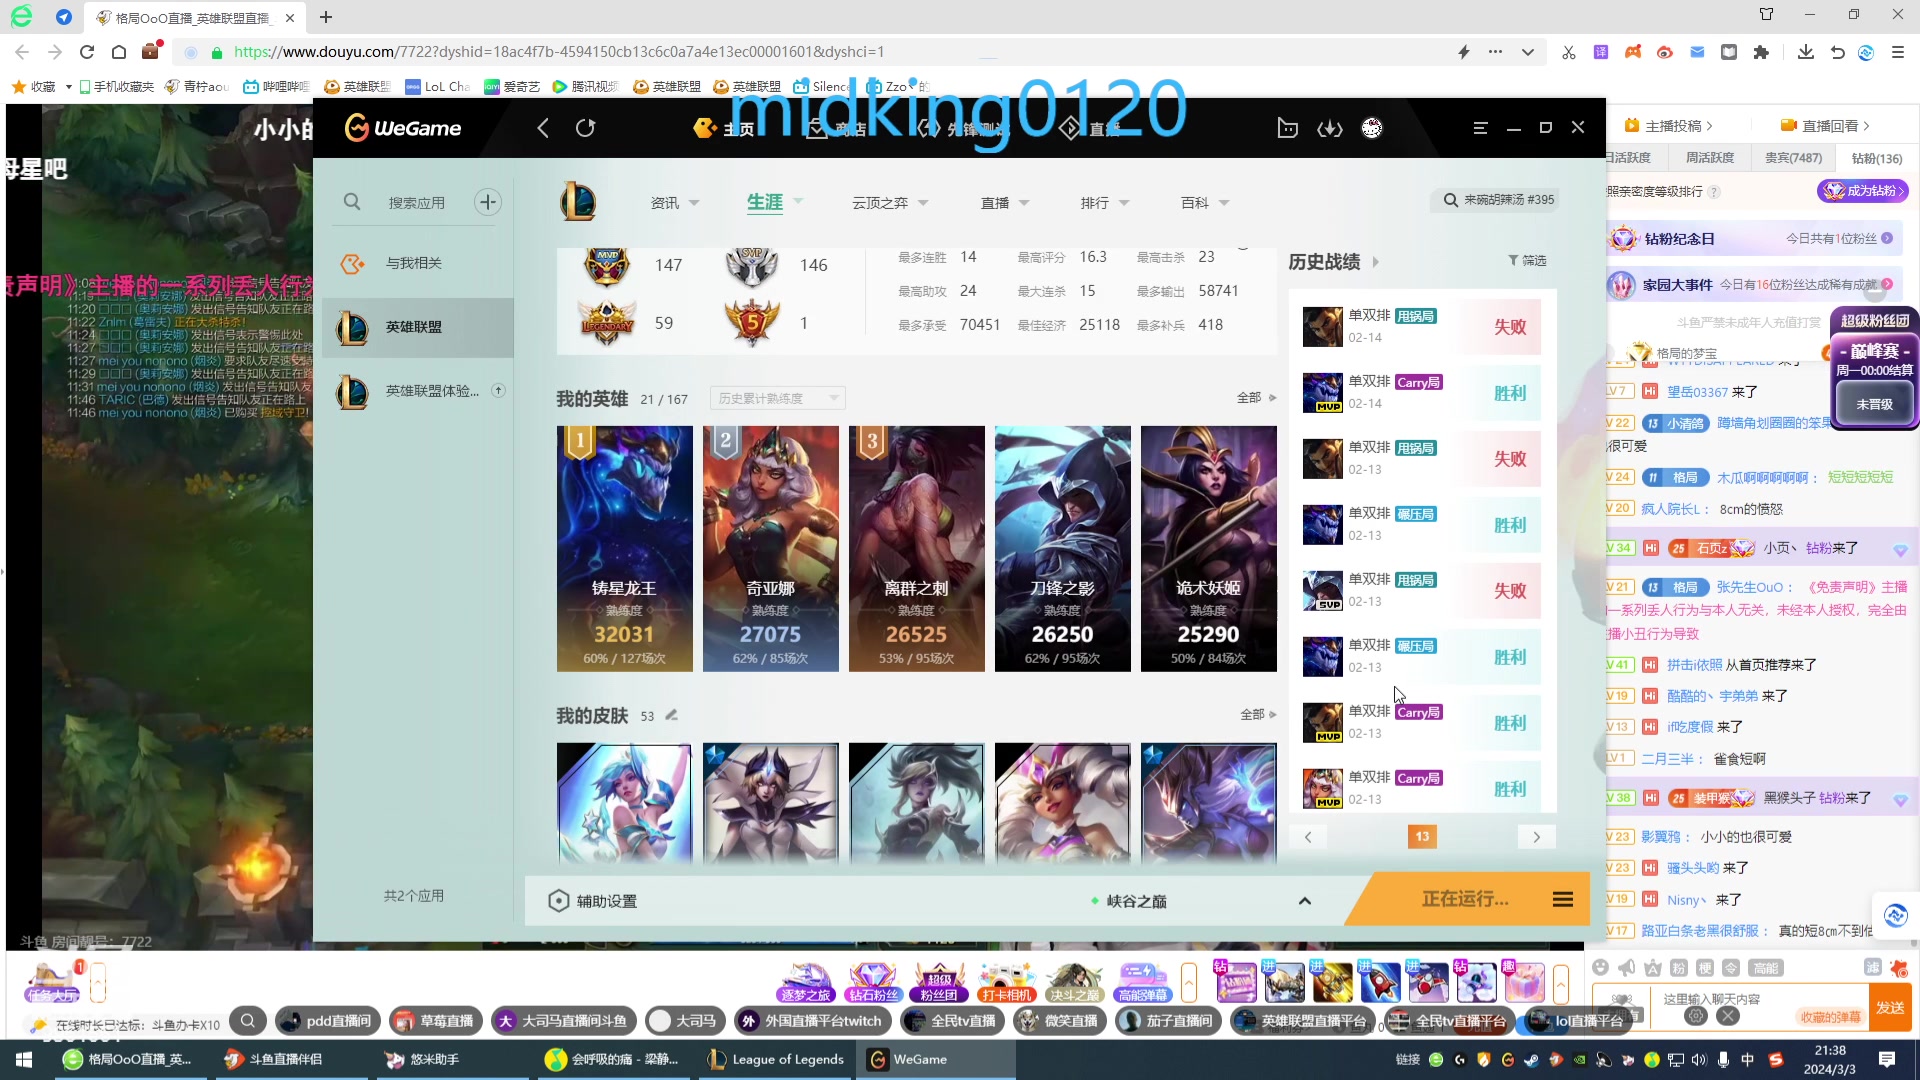The image size is (1920, 1080).
Task: Click the 发送 chat send button
Action: (1890, 1008)
